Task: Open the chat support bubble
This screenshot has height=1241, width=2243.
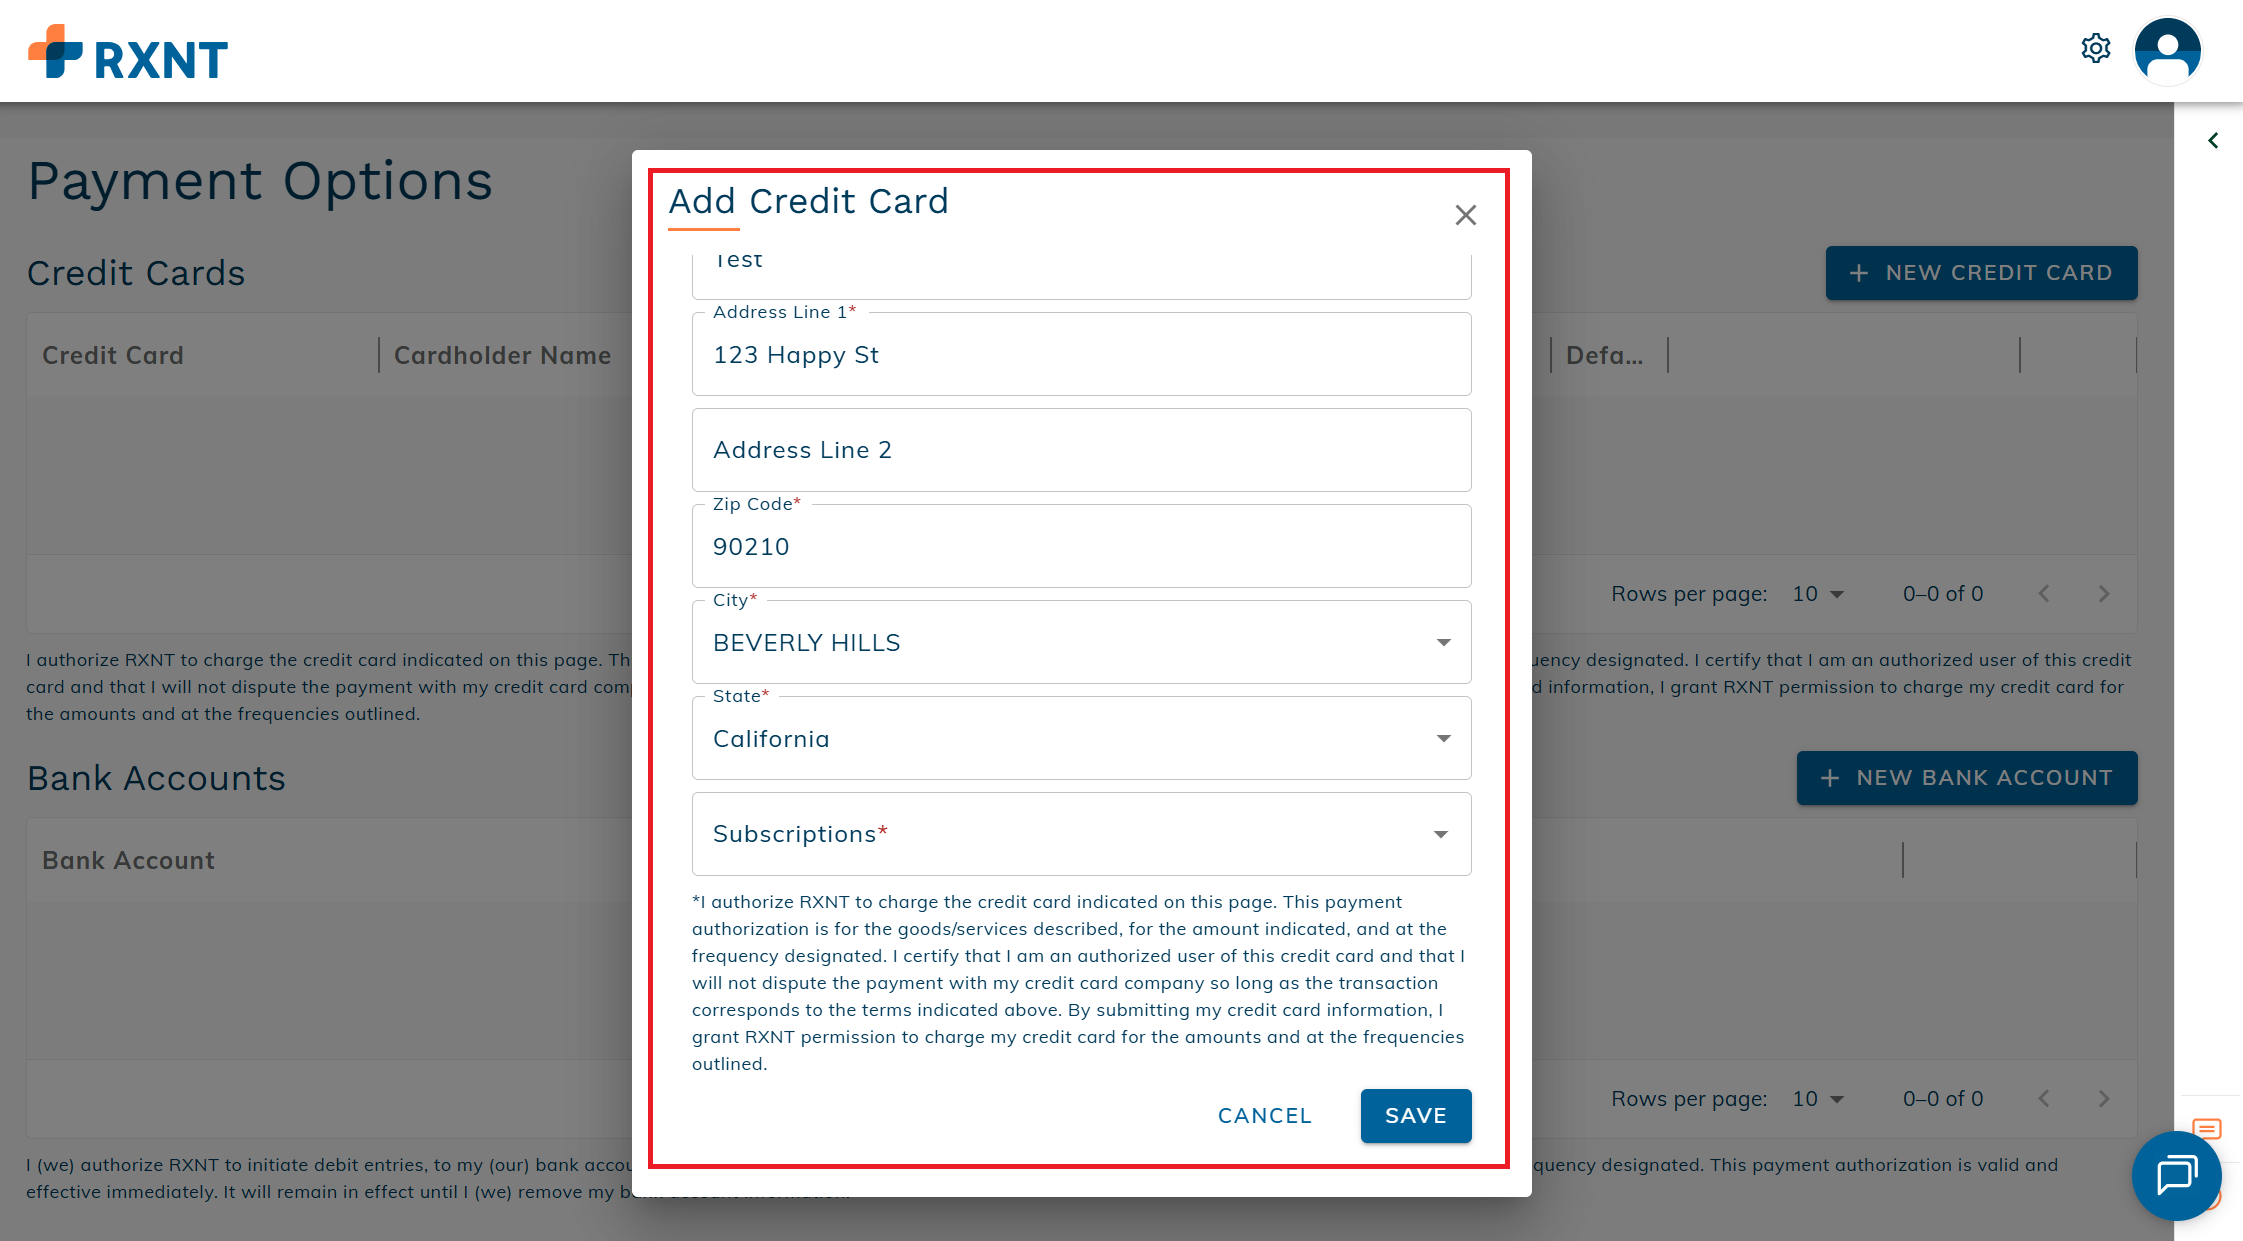Action: point(2176,1175)
